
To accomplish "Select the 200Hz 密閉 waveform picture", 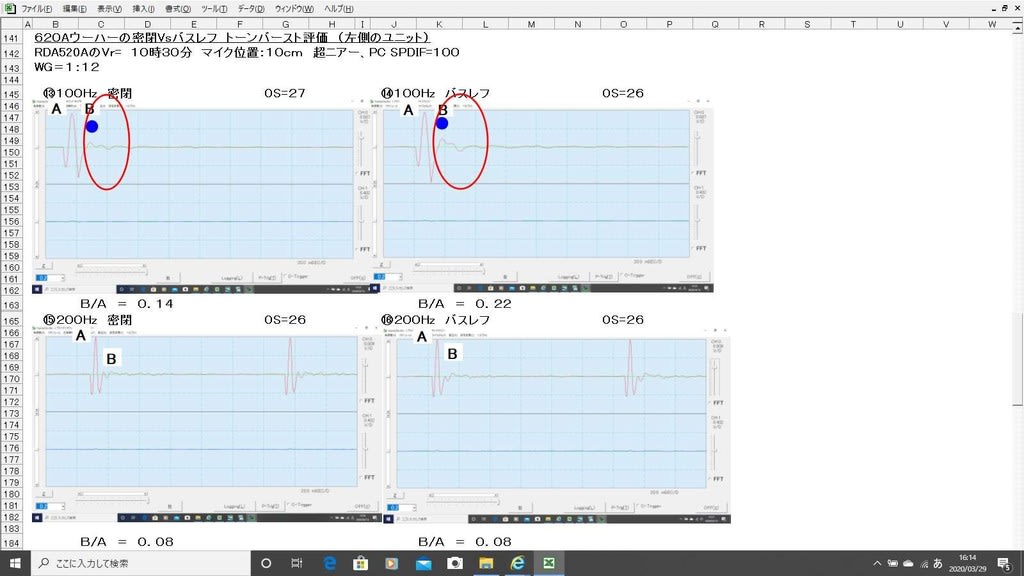I will [206, 424].
